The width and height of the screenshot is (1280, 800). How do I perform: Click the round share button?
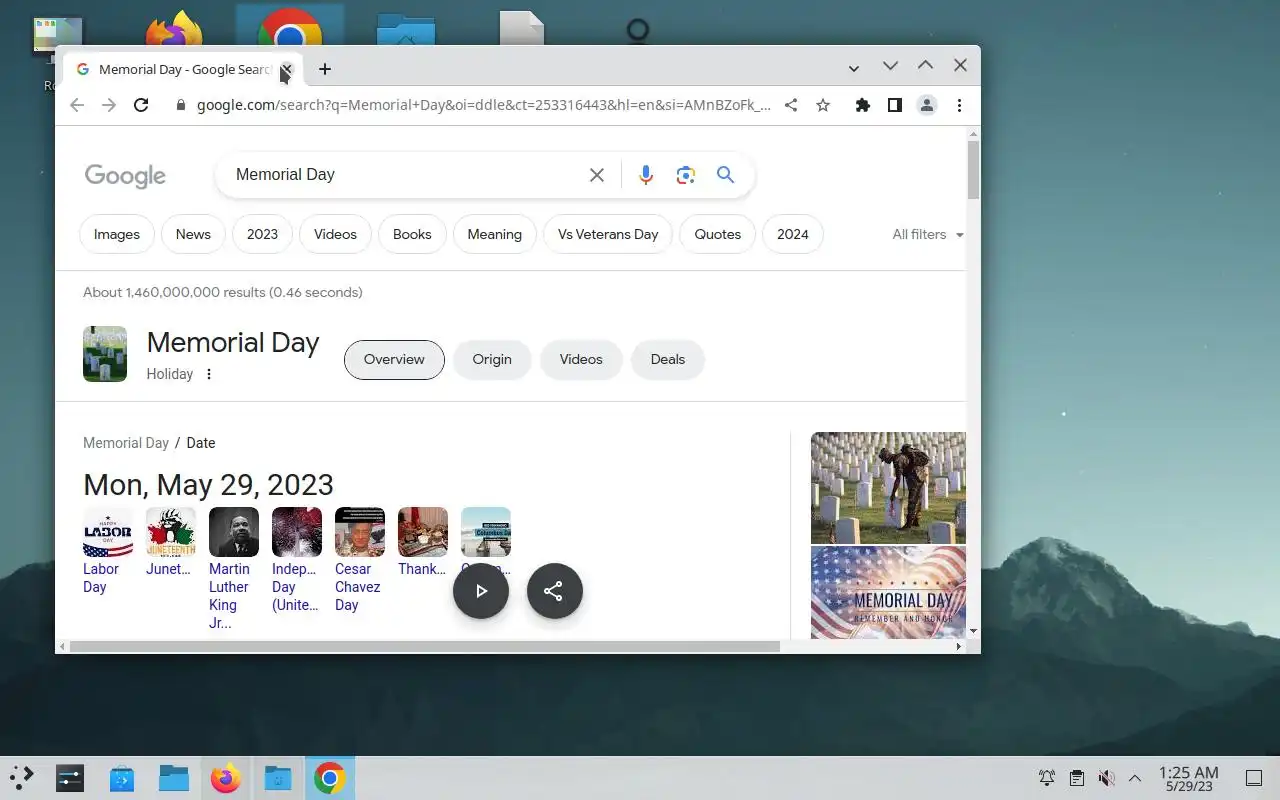coord(554,591)
